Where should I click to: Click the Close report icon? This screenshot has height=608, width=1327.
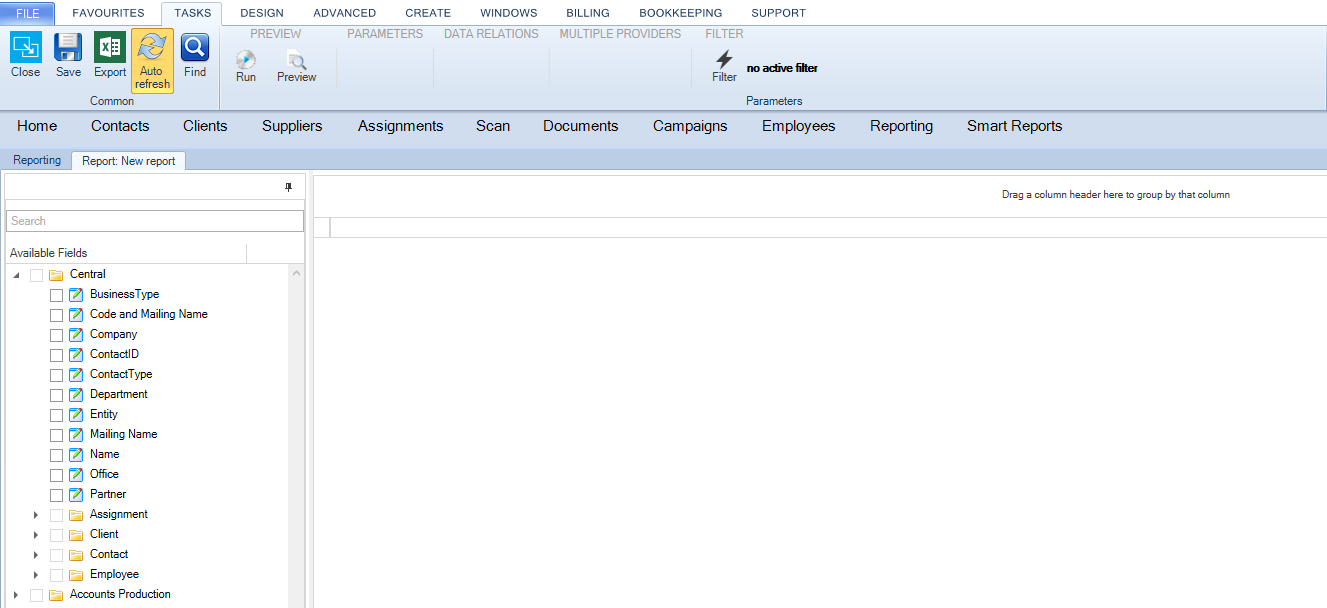(x=25, y=48)
